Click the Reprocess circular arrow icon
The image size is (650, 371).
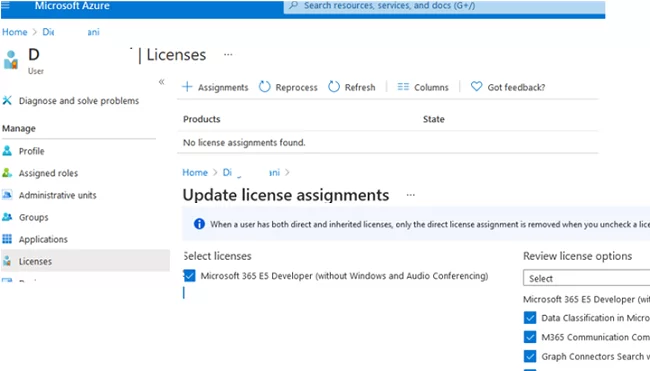pos(264,87)
